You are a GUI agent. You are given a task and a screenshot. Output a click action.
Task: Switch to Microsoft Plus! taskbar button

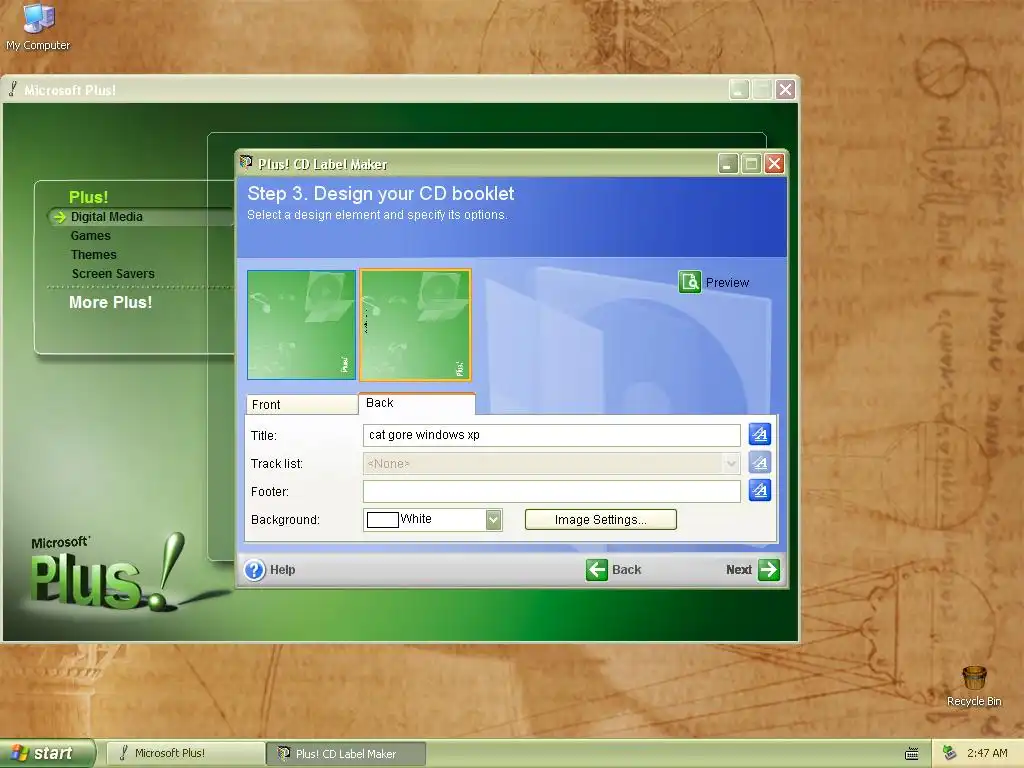(x=185, y=754)
